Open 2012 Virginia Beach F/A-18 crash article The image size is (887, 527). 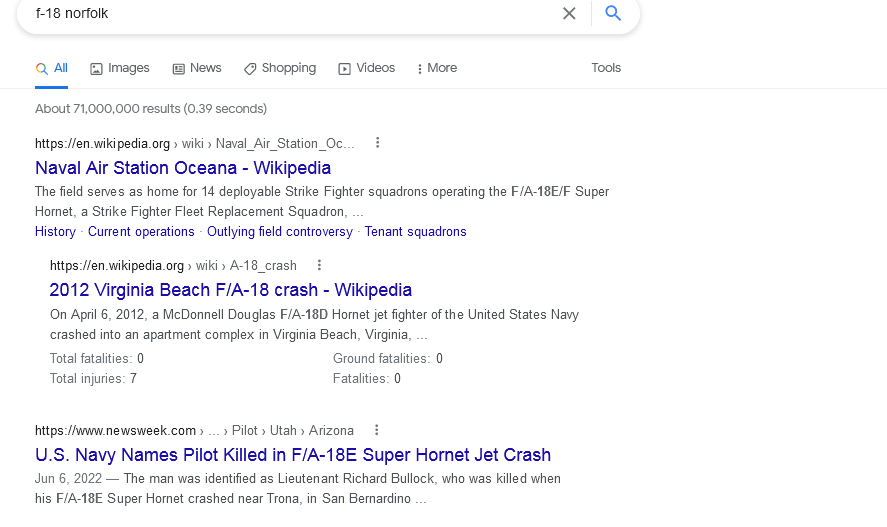[x=230, y=290]
